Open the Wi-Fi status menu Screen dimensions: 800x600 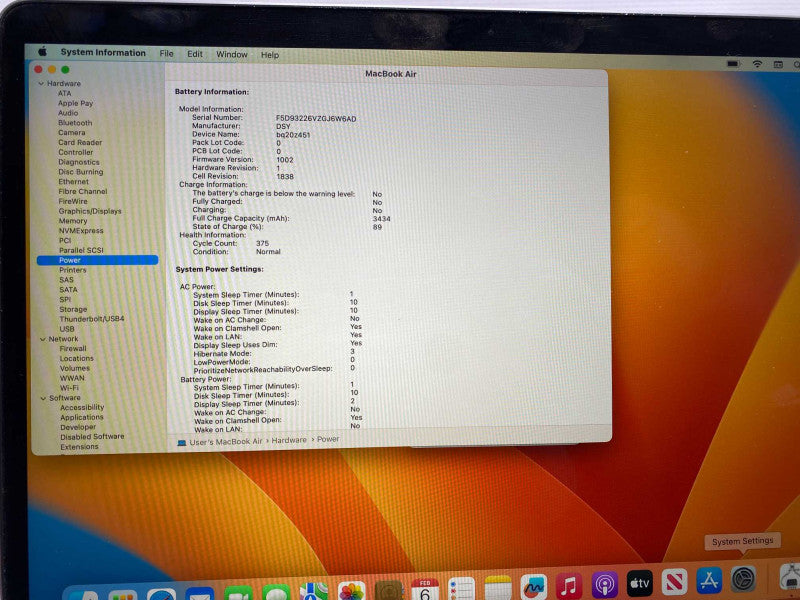point(757,64)
